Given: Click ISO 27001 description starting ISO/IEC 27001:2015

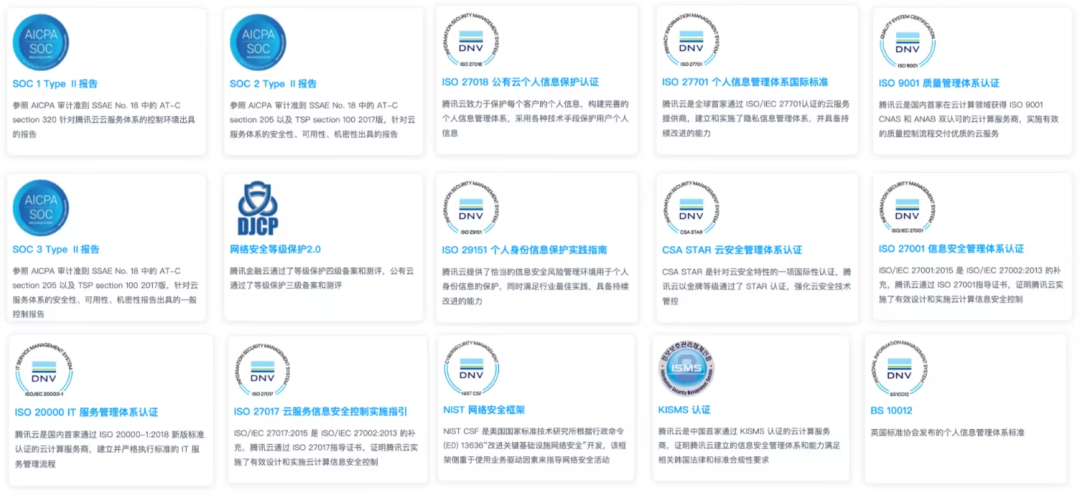Looking at the screenshot, I should tap(969, 285).
